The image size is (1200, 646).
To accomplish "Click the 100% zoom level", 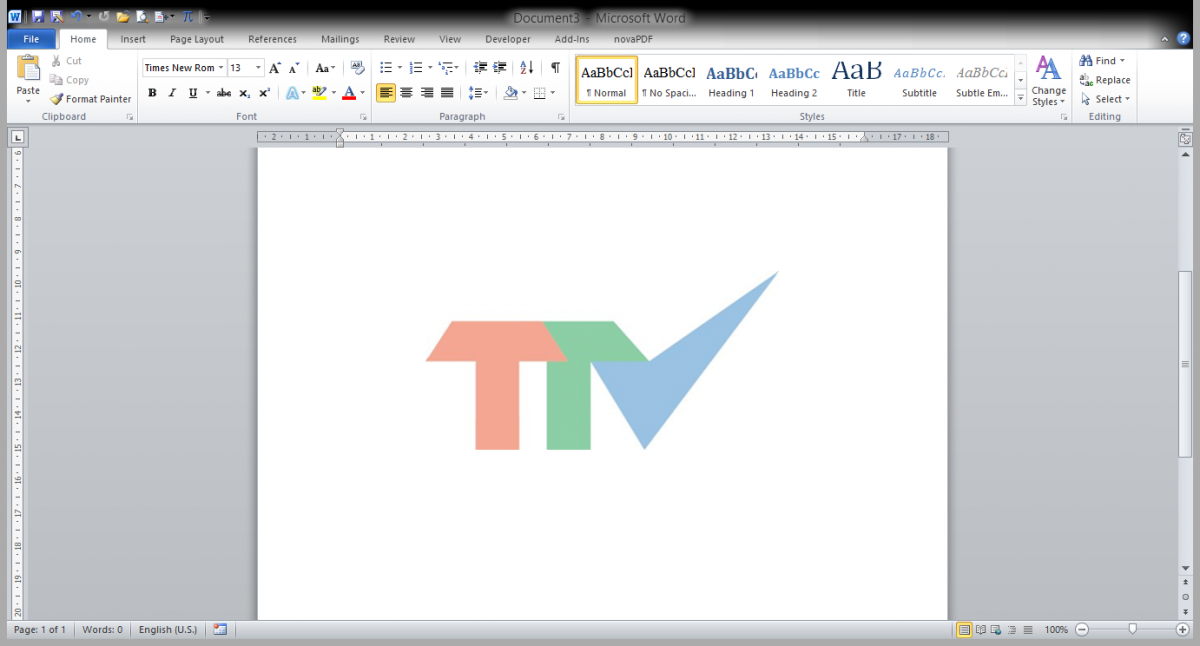I will tap(1056, 630).
